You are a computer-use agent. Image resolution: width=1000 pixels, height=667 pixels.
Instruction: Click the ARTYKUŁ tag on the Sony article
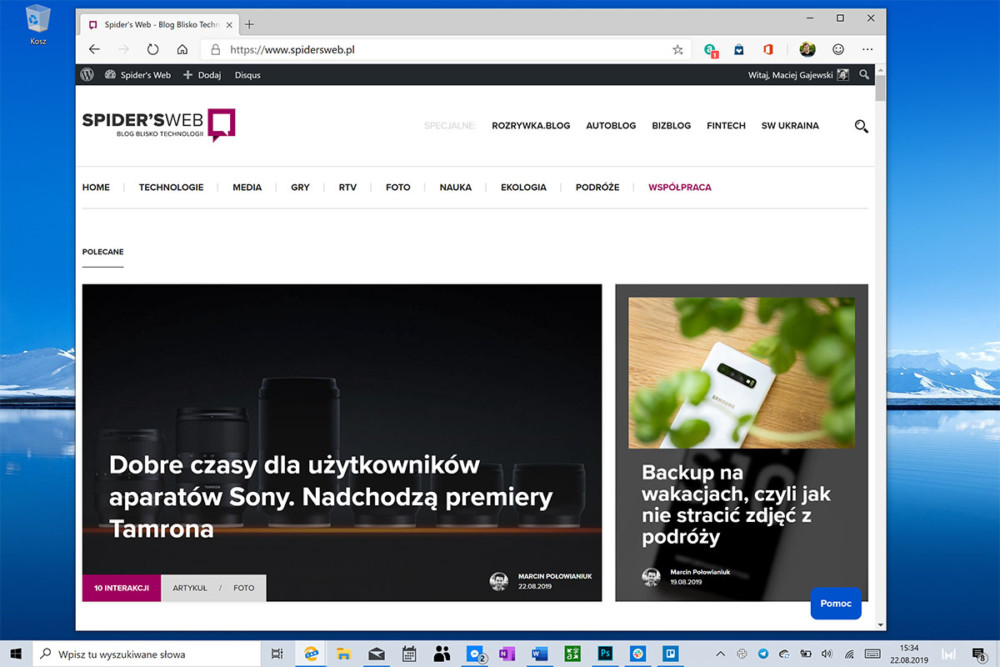tap(189, 588)
